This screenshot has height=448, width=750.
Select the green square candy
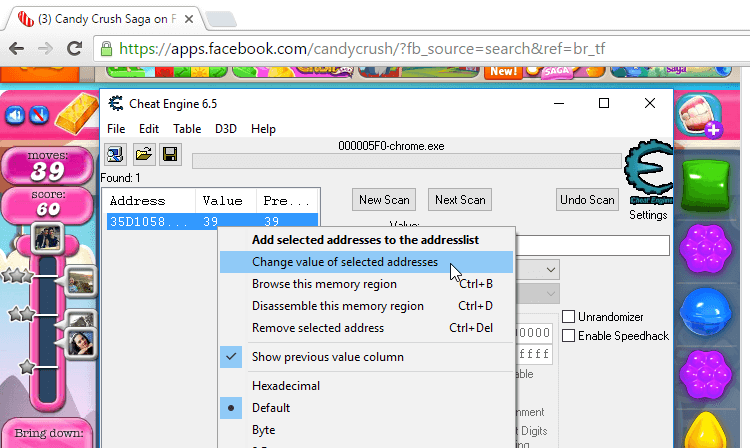(706, 185)
